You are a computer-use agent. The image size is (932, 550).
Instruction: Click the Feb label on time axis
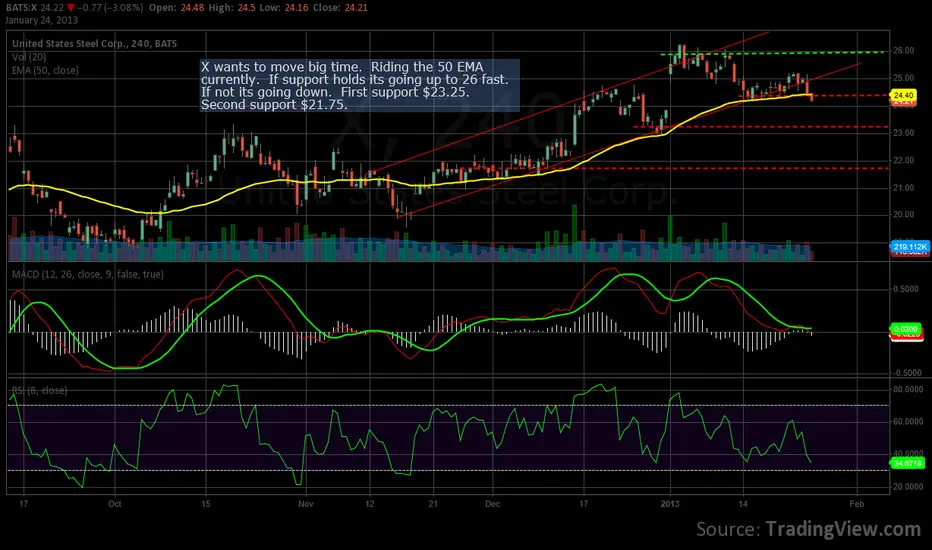tap(857, 504)
